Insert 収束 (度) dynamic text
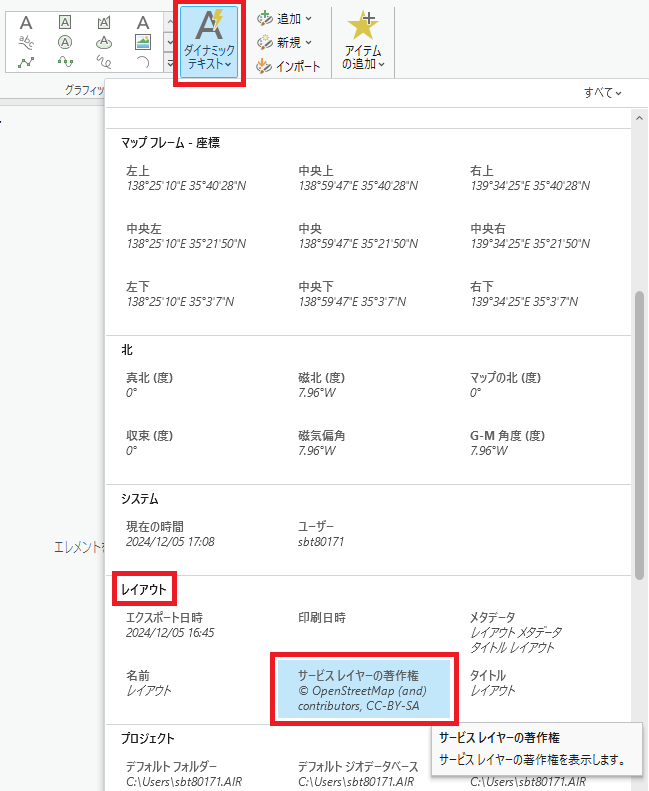This screenshot has height=791, width=649. (x=149, y=443)
